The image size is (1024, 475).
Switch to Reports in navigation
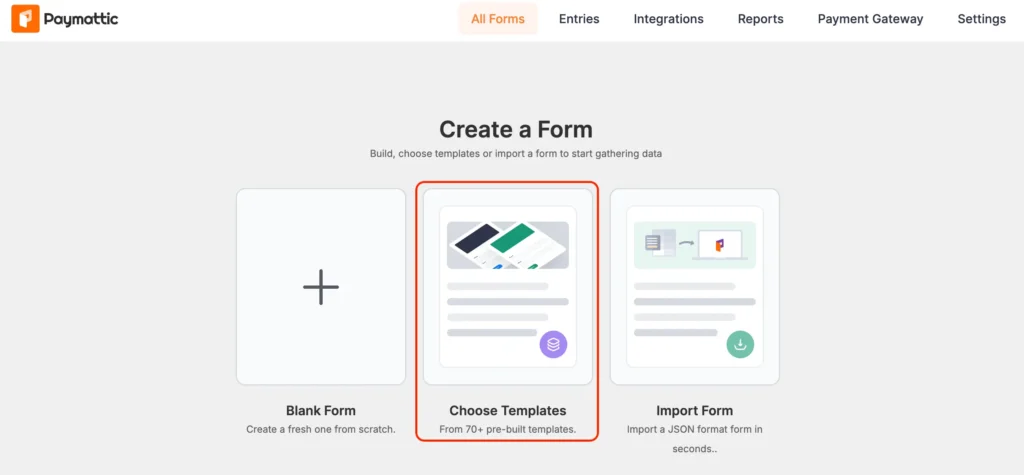761,19
